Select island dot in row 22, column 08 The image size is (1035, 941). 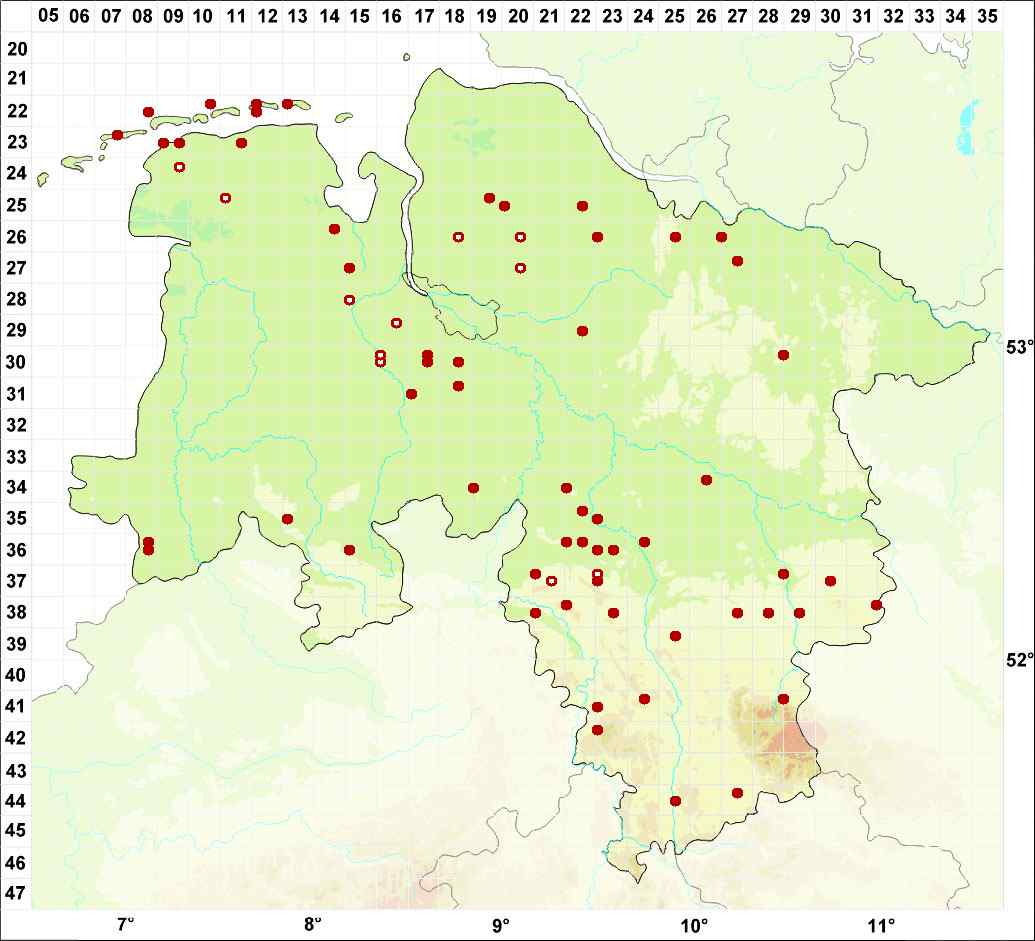(x=149, y=112)
